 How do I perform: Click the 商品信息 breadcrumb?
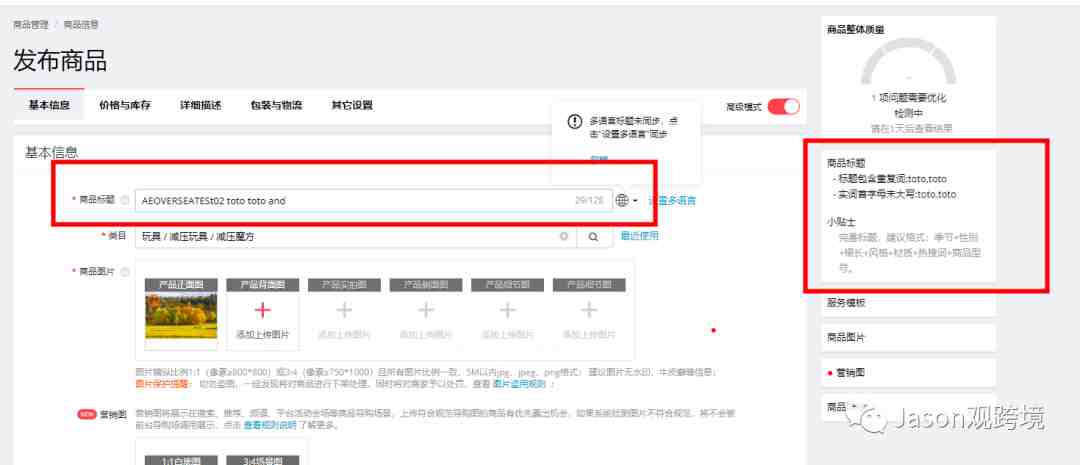click(81, 25)
